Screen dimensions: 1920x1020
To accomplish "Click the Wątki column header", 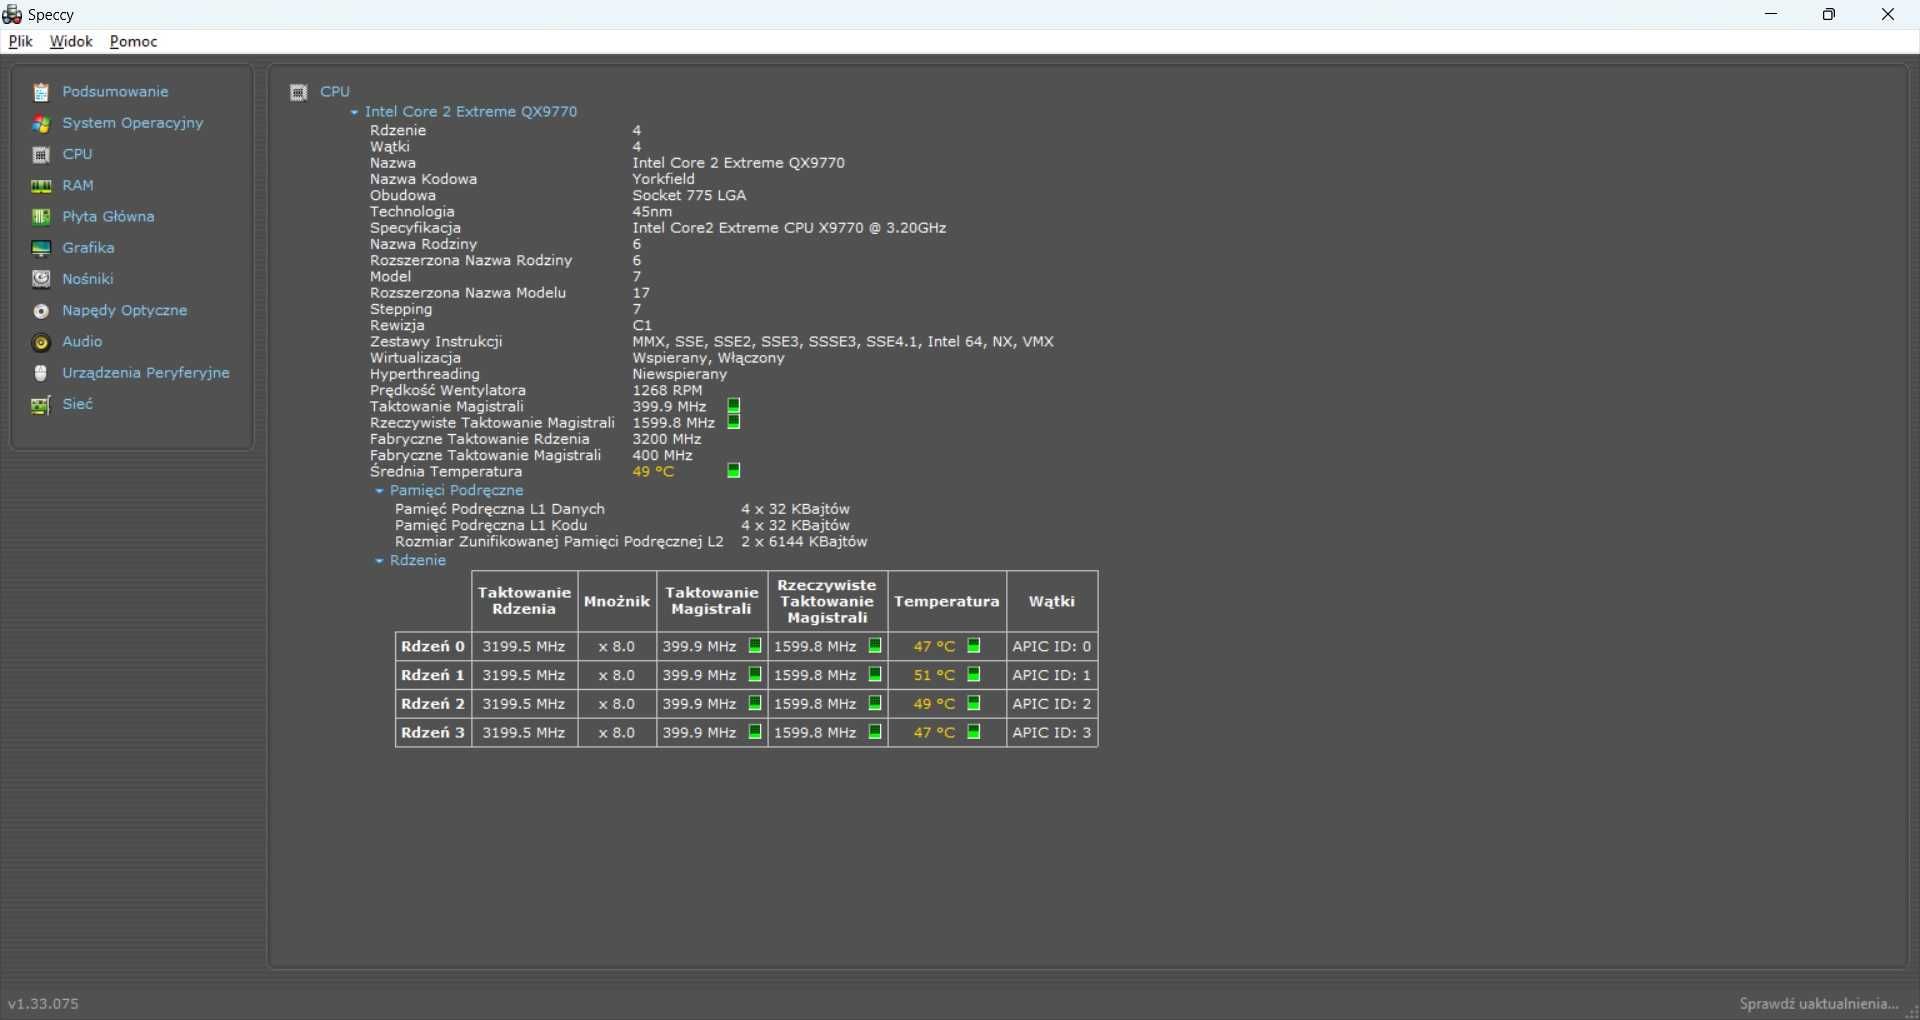I will pyautogui.click(x=1052, y=601).
